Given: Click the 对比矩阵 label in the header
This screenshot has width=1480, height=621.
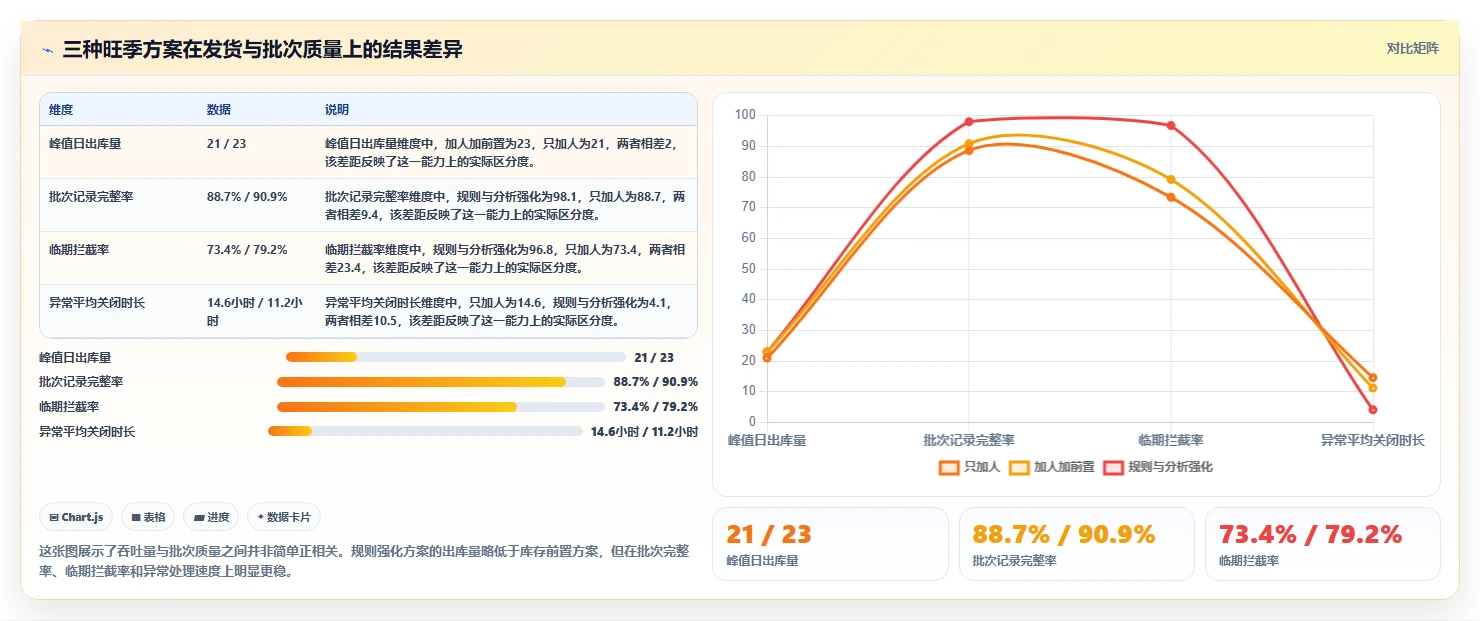Looking at the screenshot, I should [x=1413, y=49].
